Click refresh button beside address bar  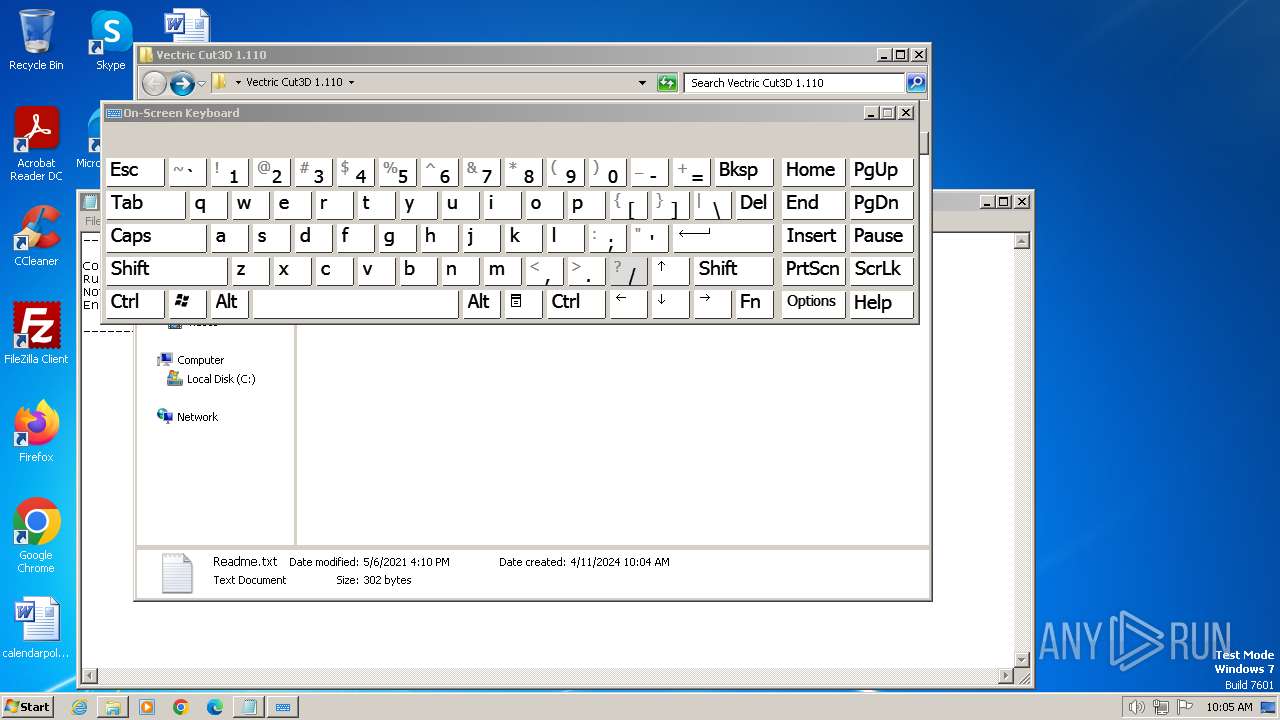[667, 83]
